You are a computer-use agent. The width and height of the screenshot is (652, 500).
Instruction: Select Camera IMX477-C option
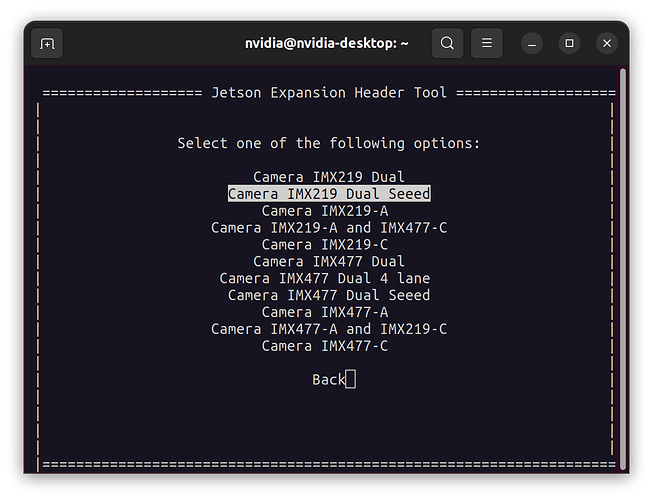tap(325, 346)
